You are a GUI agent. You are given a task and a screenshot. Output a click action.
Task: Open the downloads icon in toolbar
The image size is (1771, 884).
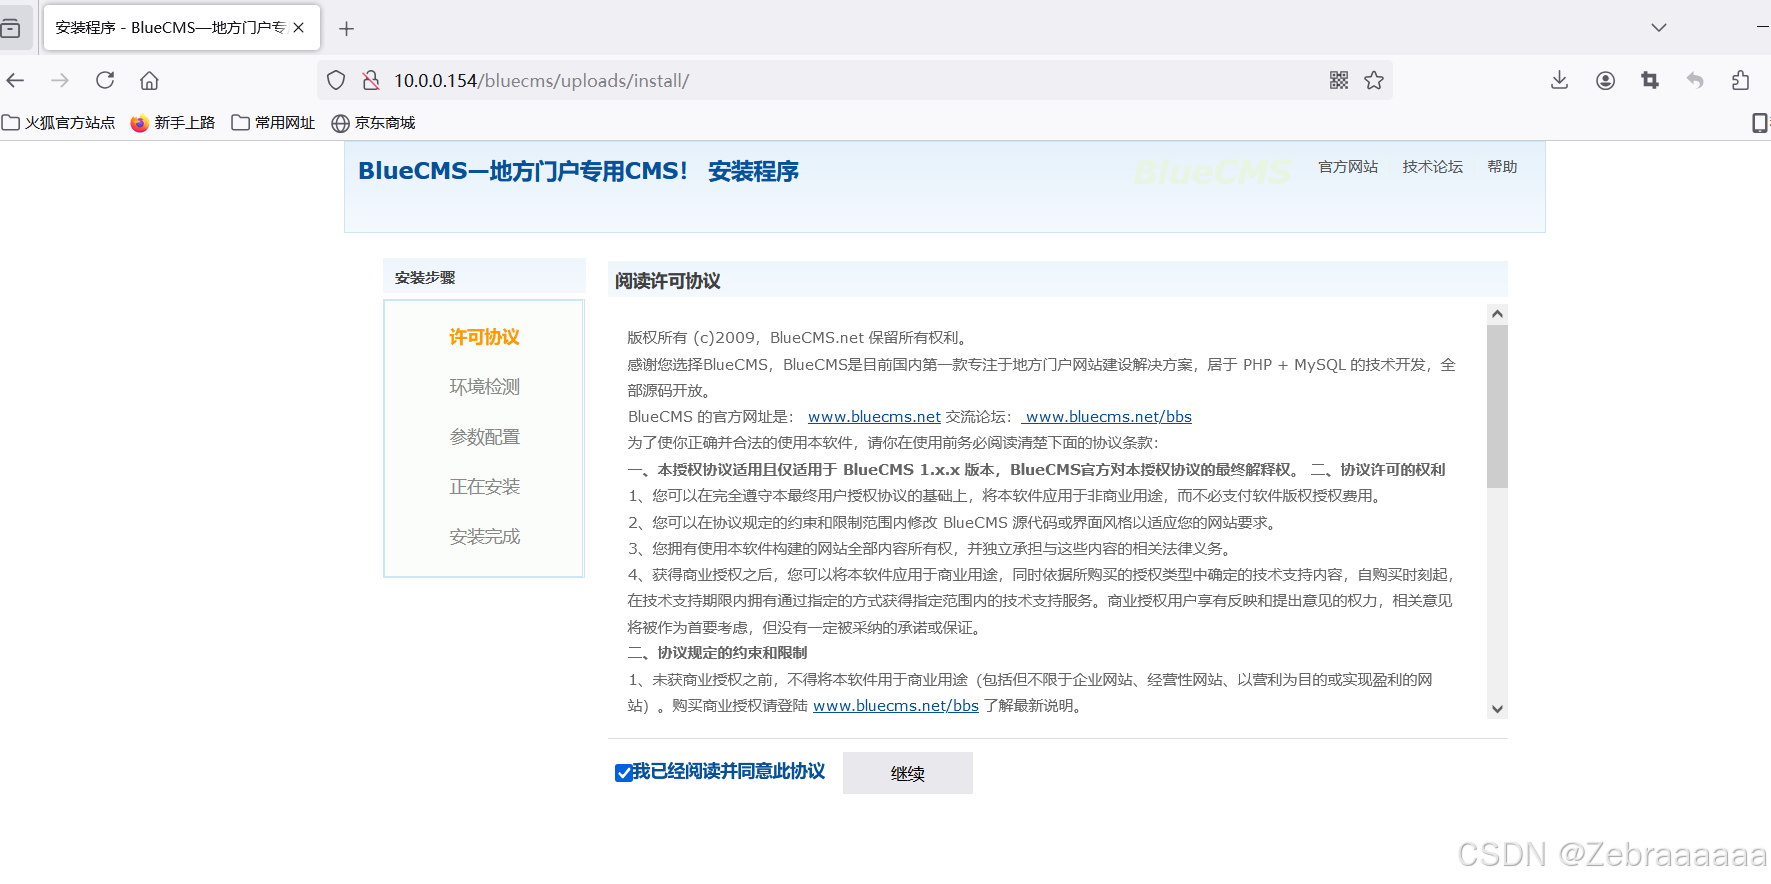[1559, 80]
